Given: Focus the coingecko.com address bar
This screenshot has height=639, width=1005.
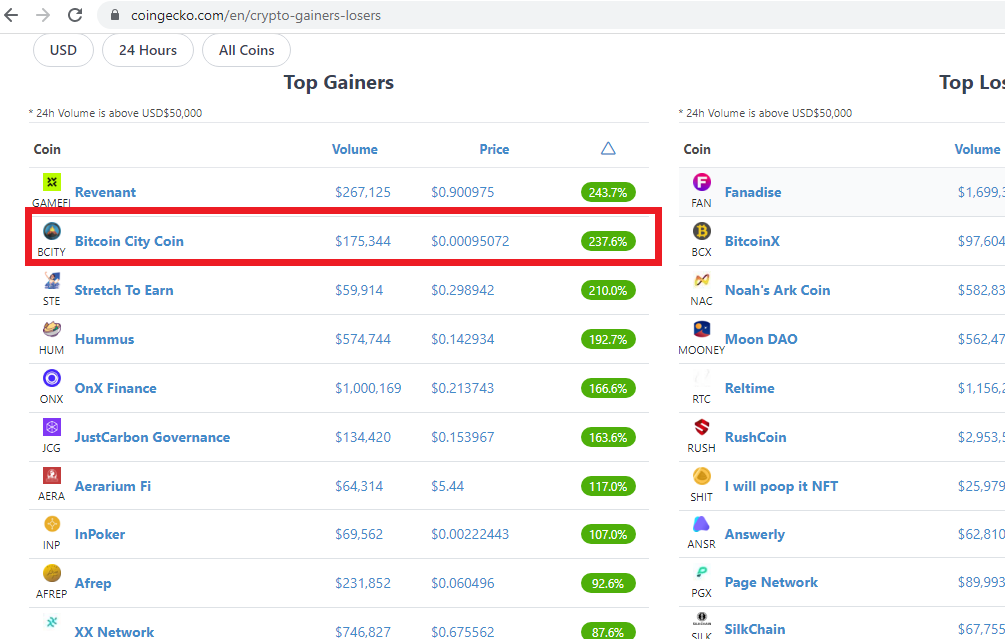Looking at the screenshot, I should (551, 15).
